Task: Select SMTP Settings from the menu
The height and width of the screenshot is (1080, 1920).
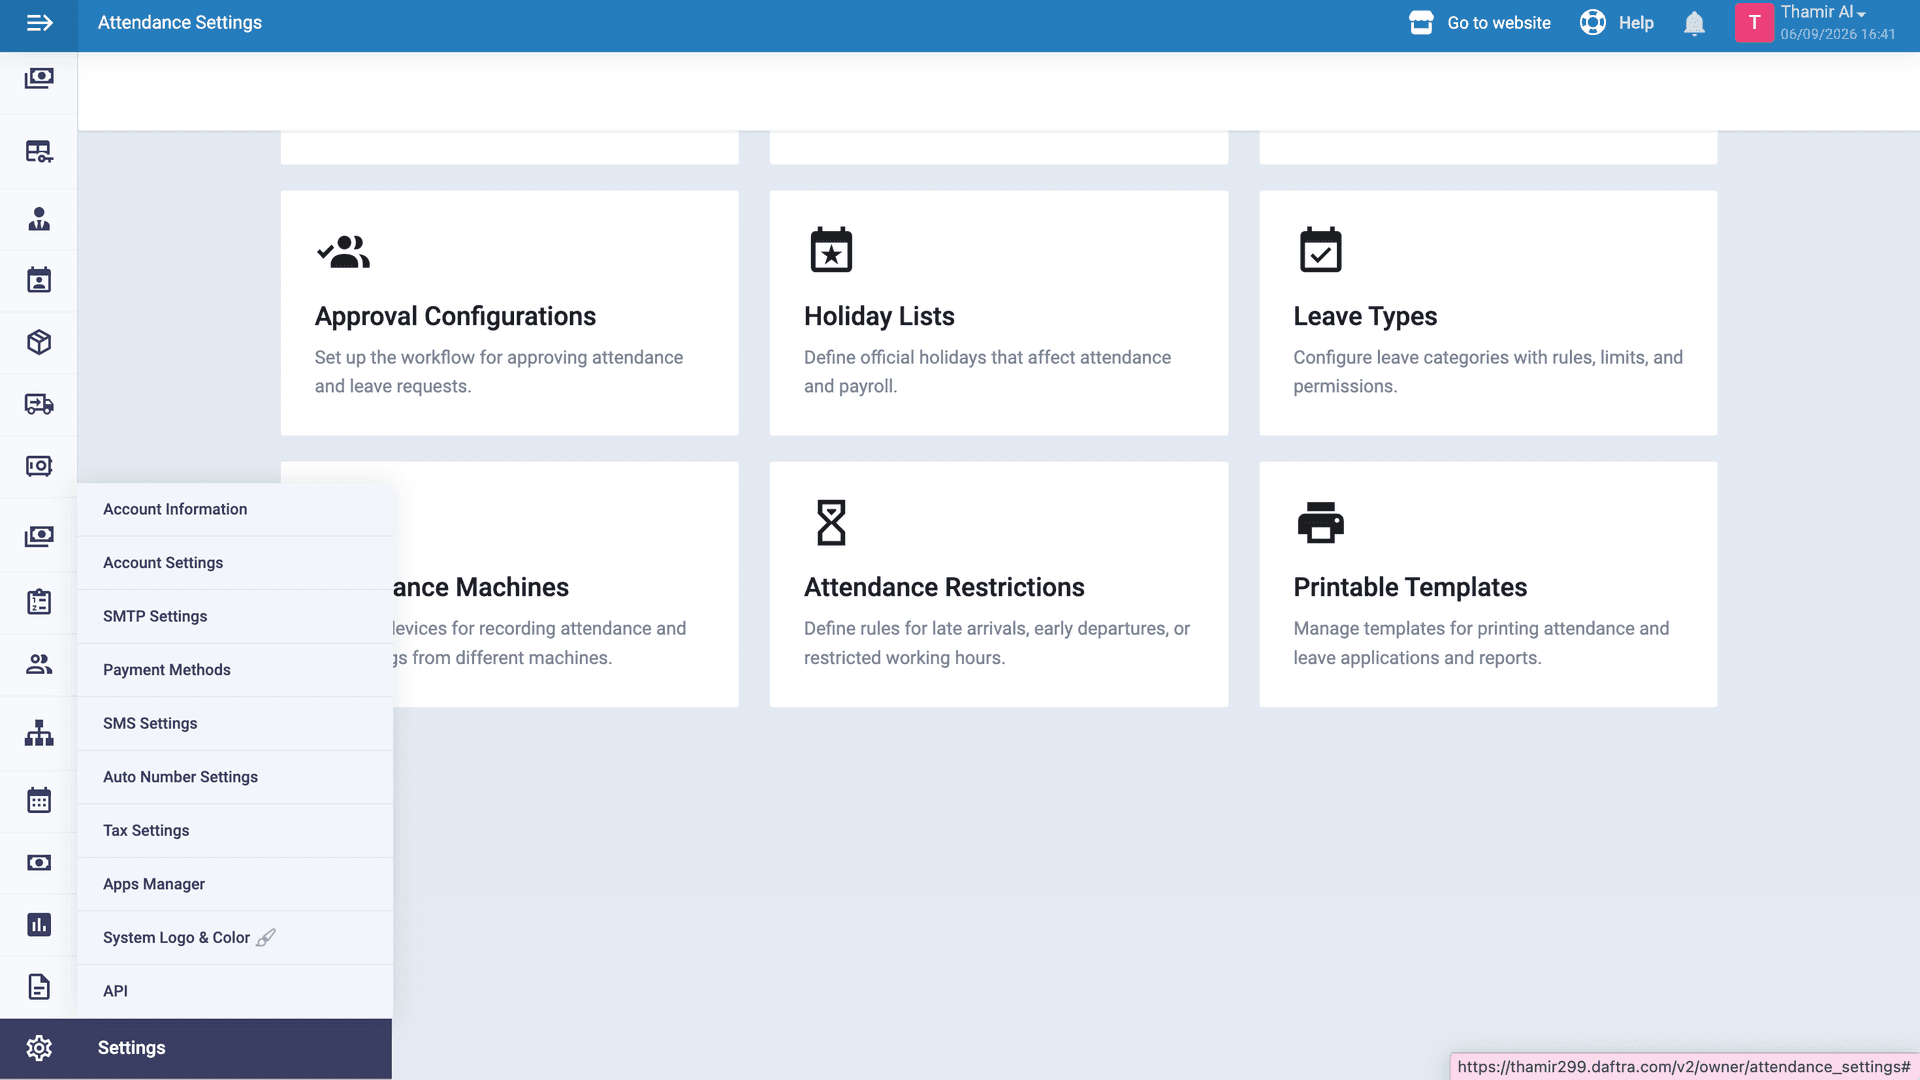Action: pos(235,616)
